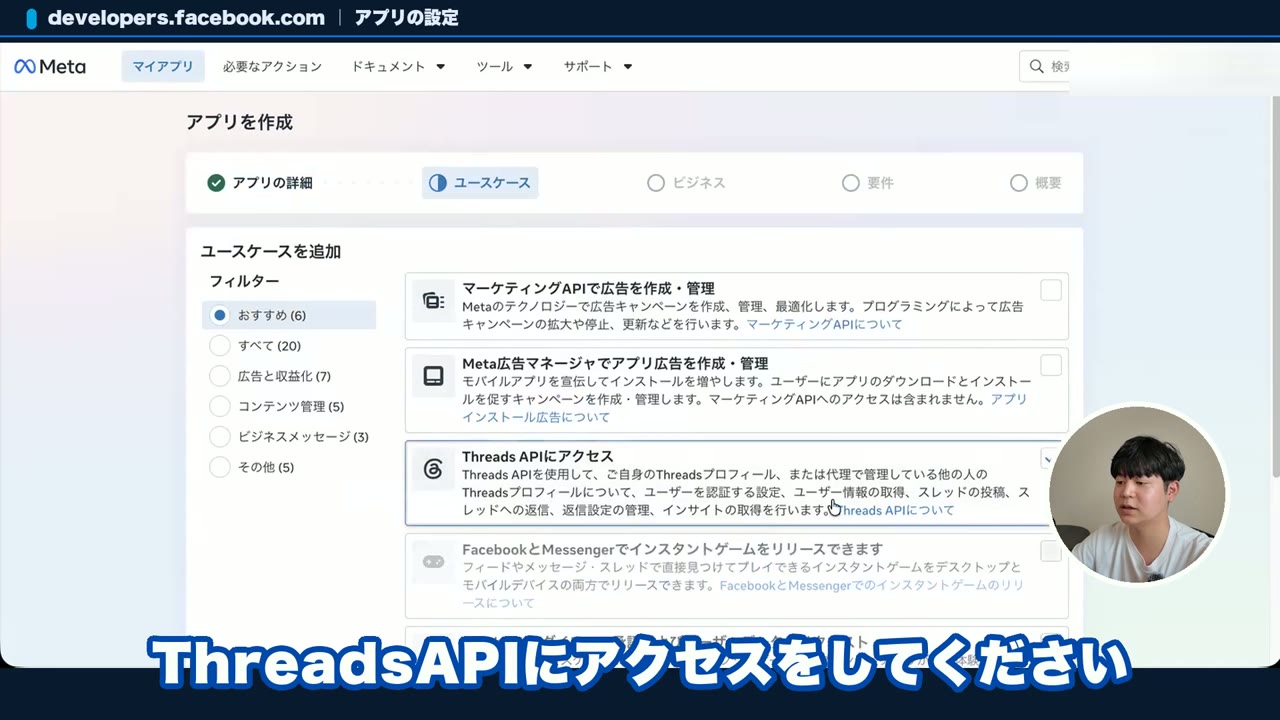Click the search magnifier icon
Screen dimensions: 1280x720
tap(1037, 67)
